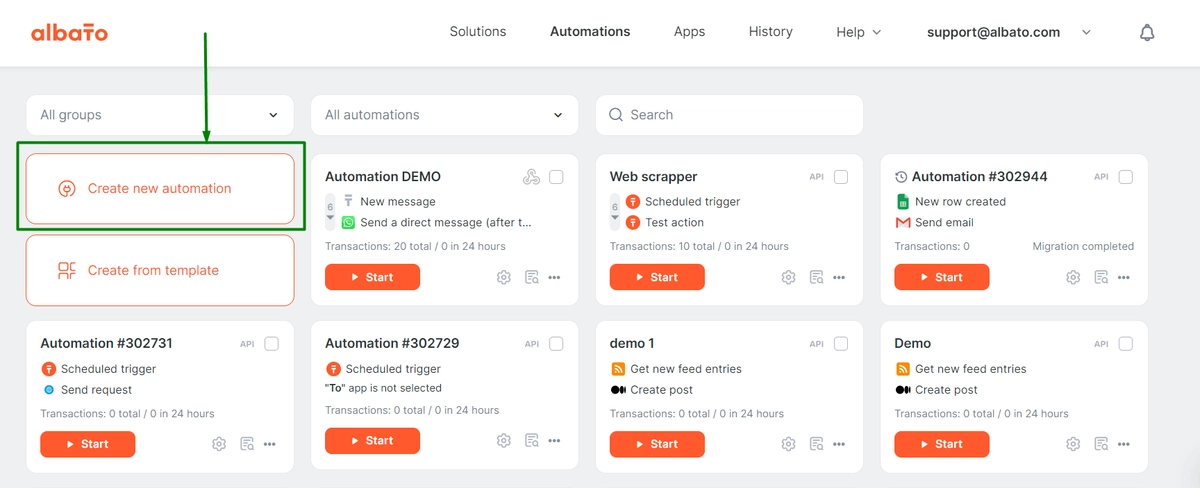Open settings gear for Automation DEMO
Image resolution: width=1200 pixels, height=488 pixels.
point(504,277)
